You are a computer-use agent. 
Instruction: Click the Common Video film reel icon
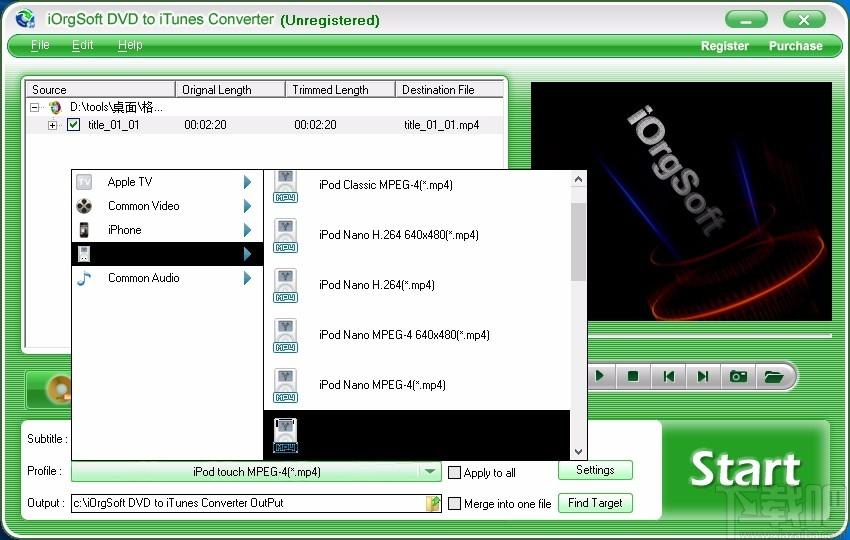84,206
